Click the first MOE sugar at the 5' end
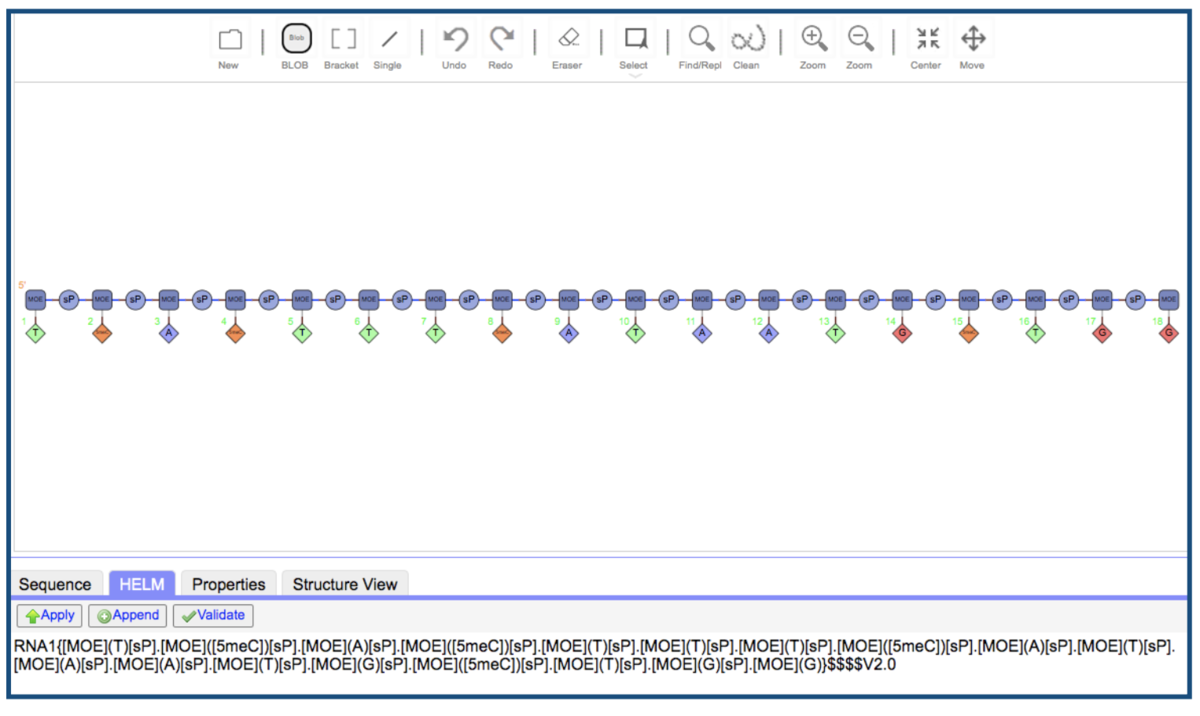 click(35, 298)
